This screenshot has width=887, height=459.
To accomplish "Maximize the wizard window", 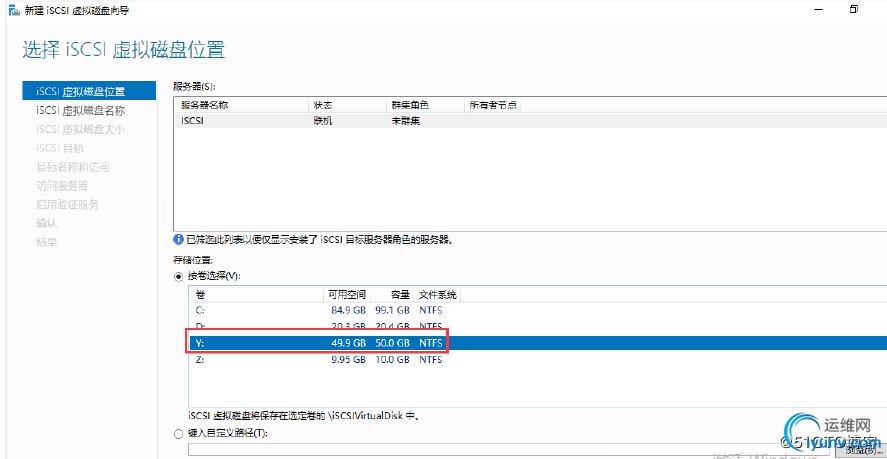I will point(854,9).
